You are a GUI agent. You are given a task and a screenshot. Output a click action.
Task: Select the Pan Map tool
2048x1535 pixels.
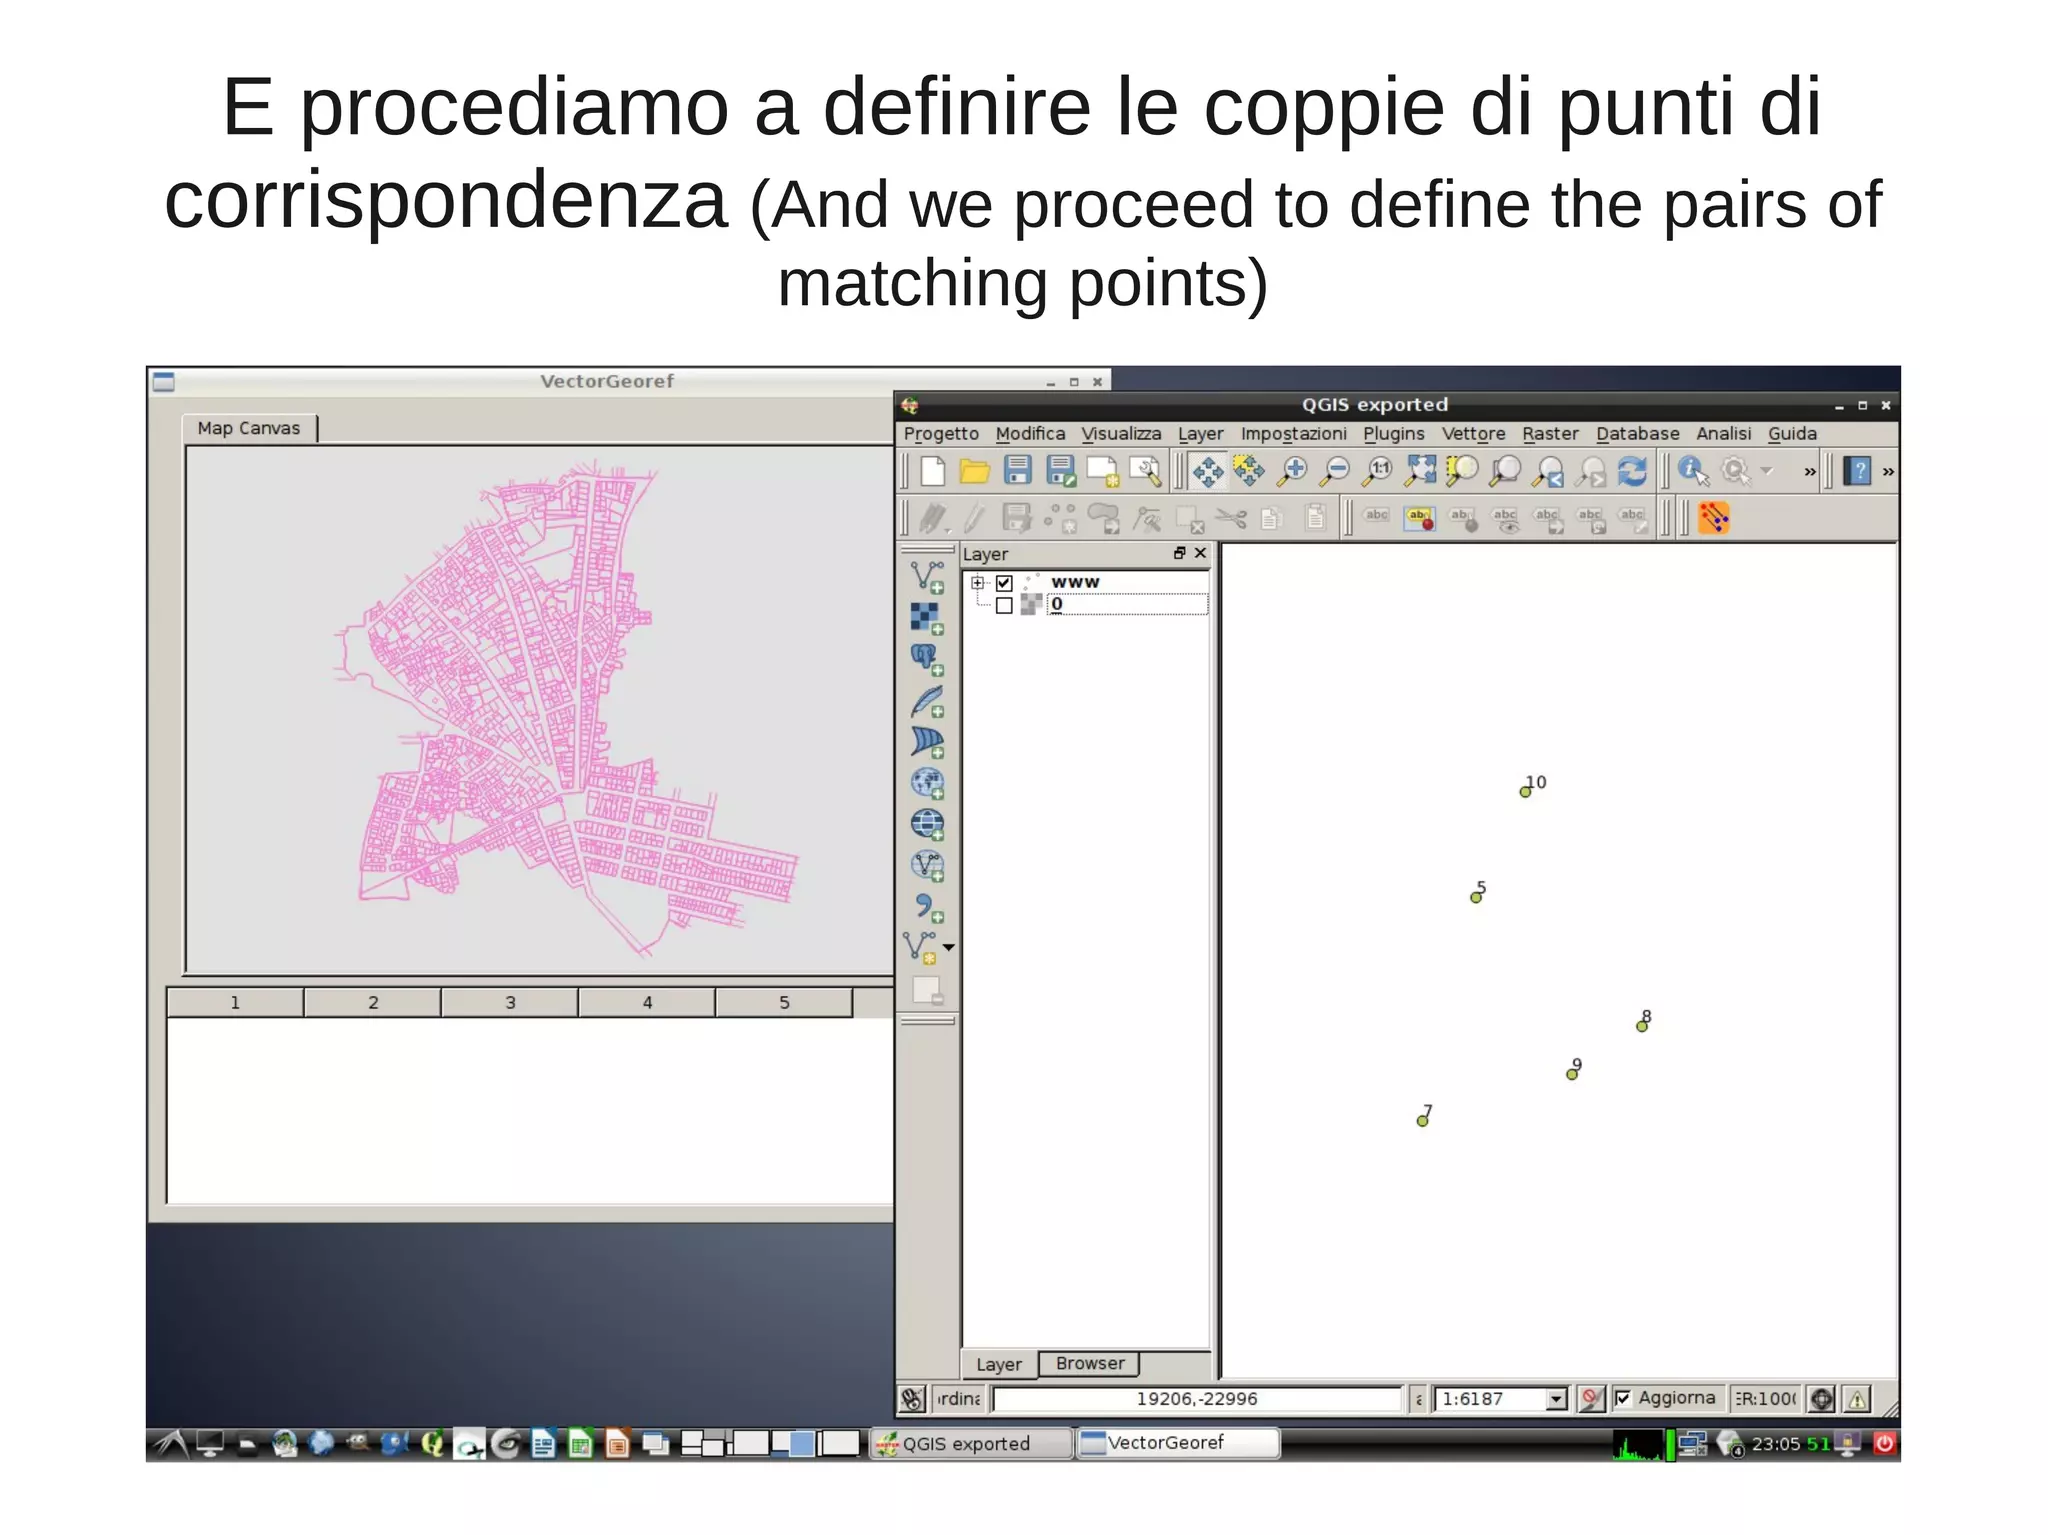pos(1207,471)
